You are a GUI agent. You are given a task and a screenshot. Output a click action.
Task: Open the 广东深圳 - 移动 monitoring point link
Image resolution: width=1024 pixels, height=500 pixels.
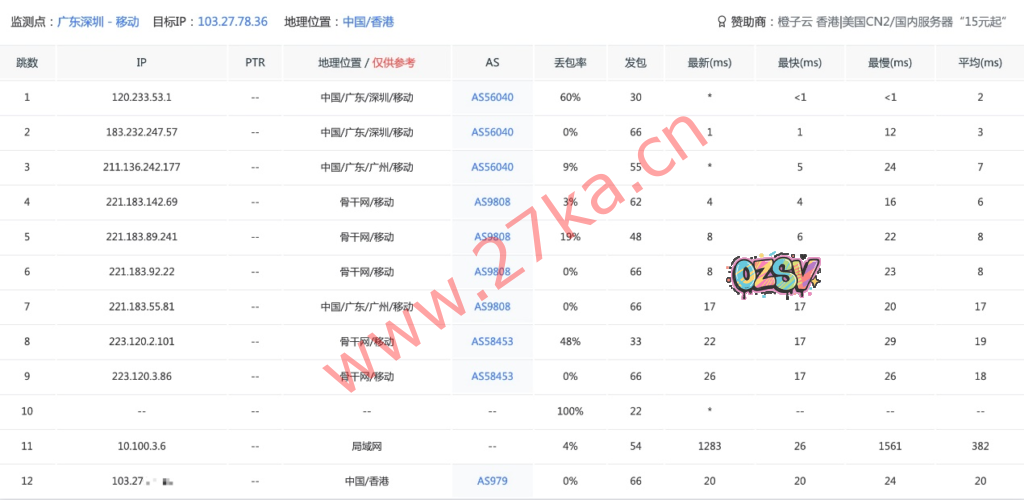coord(98,21)
